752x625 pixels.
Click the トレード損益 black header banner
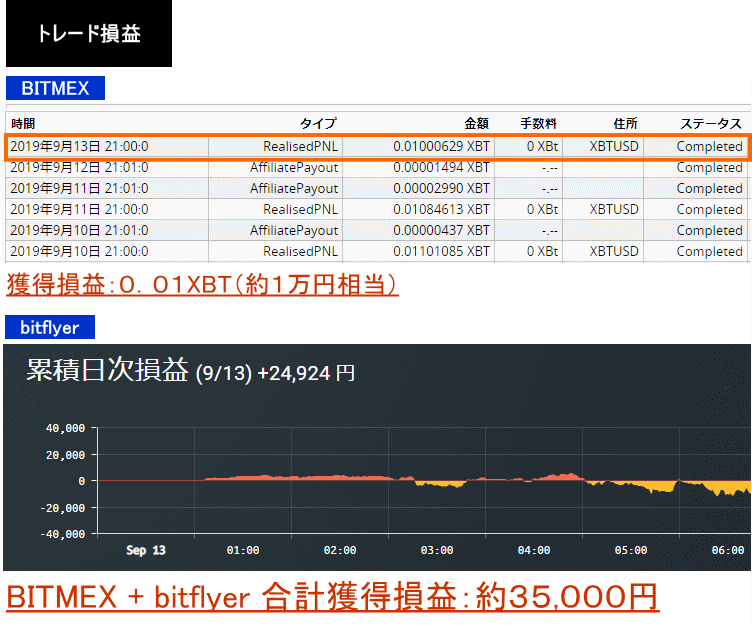(x=88, y=34)
